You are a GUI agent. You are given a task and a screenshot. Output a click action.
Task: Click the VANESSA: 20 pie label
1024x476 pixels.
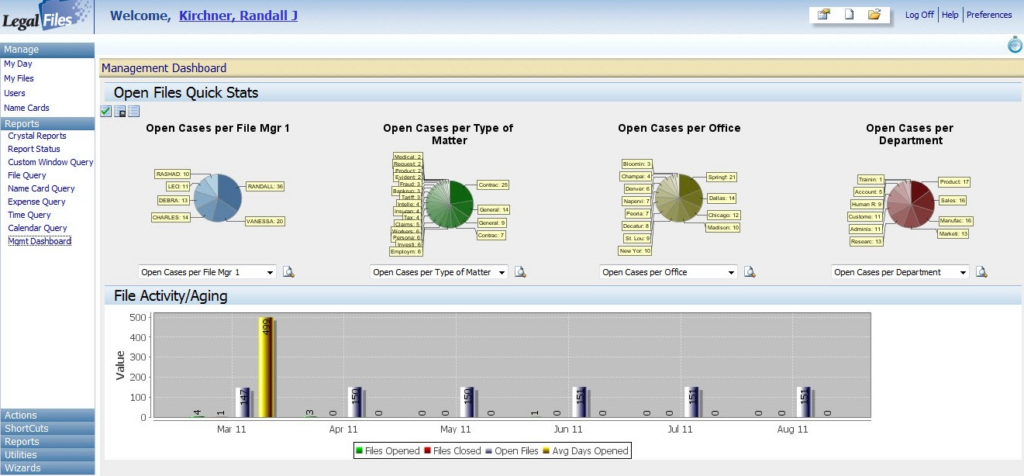(x=264, y=221)
